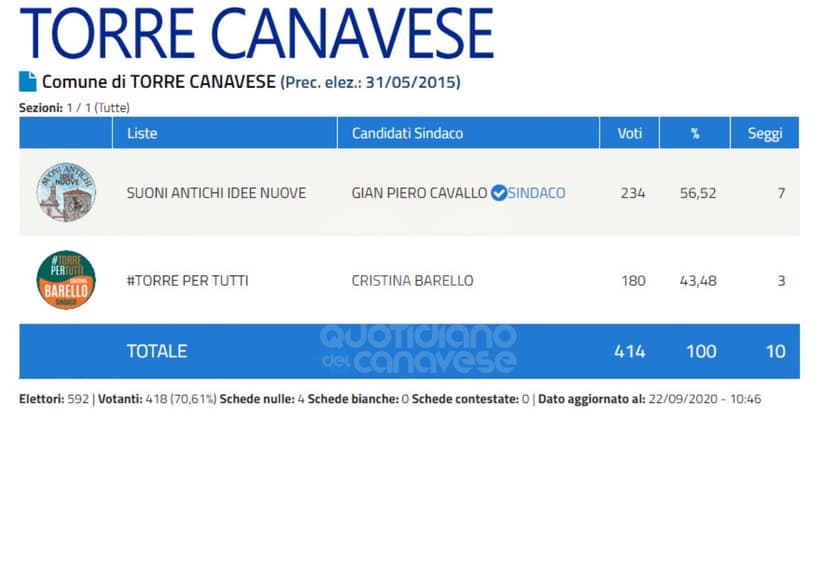Viewport: 828px width, 578px height.
Task: Click the TOTALE row label
Action: click(x=156, y=351)
